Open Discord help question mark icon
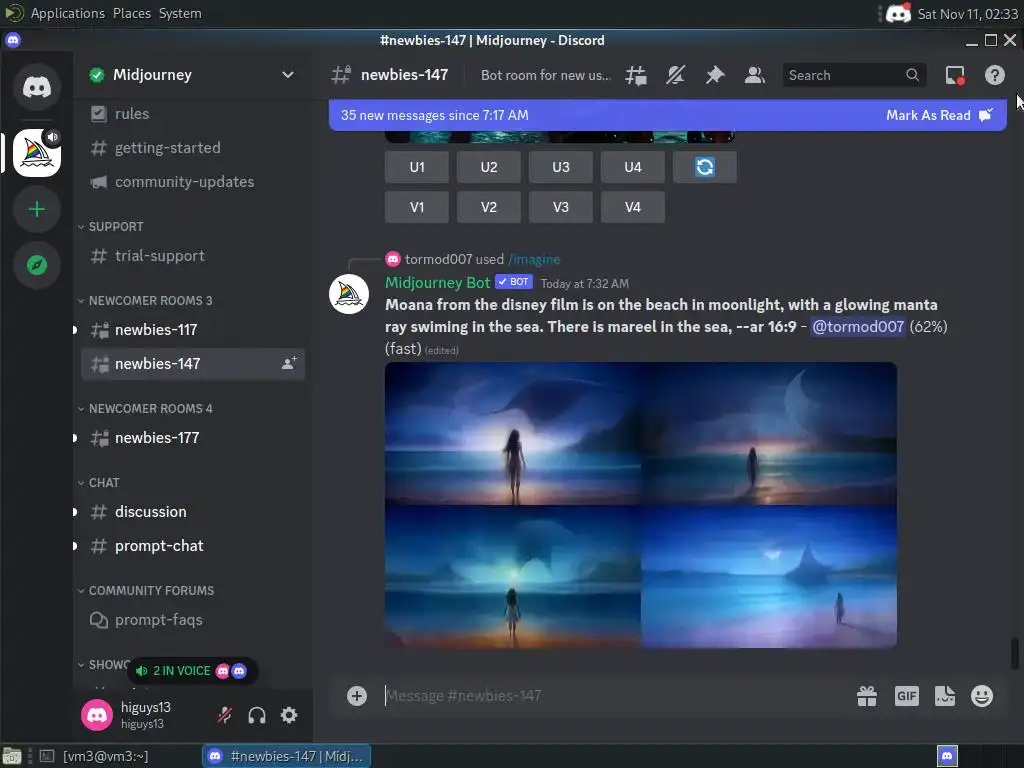This screenshot has height=768, width=1024. coord(995,75)
